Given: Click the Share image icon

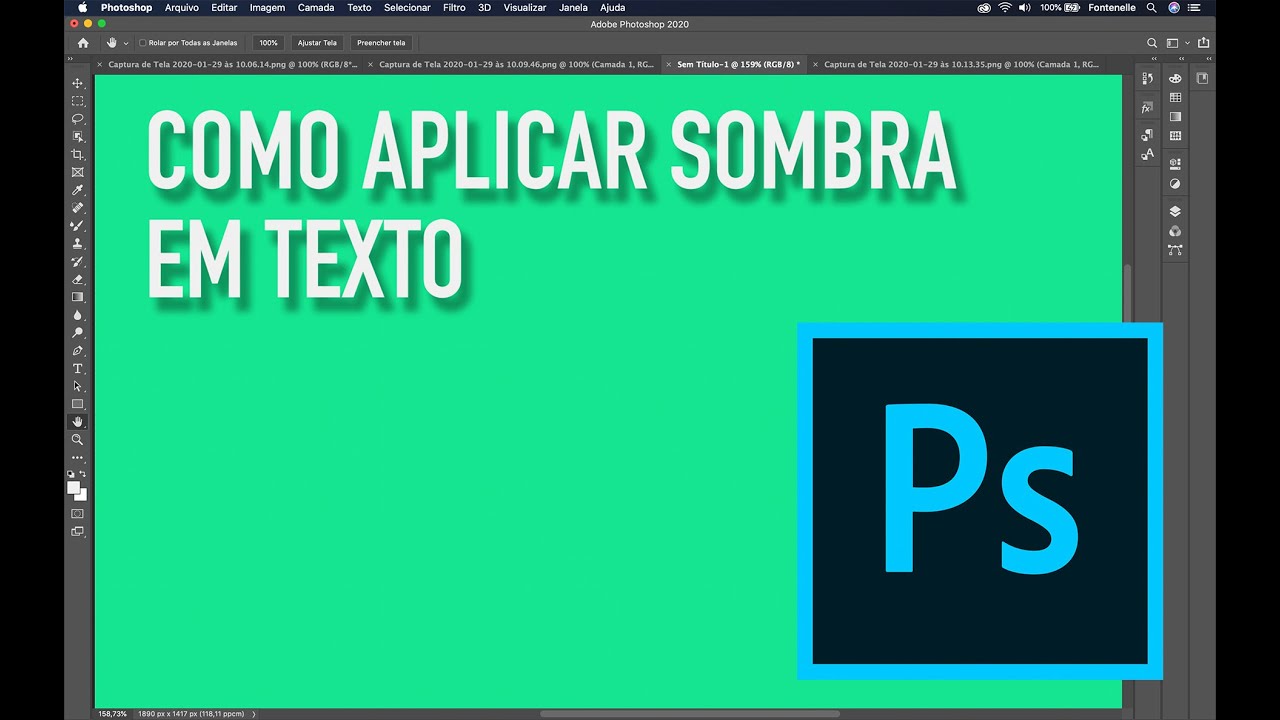Looking at the screenshot, I should coord(1203,43).
